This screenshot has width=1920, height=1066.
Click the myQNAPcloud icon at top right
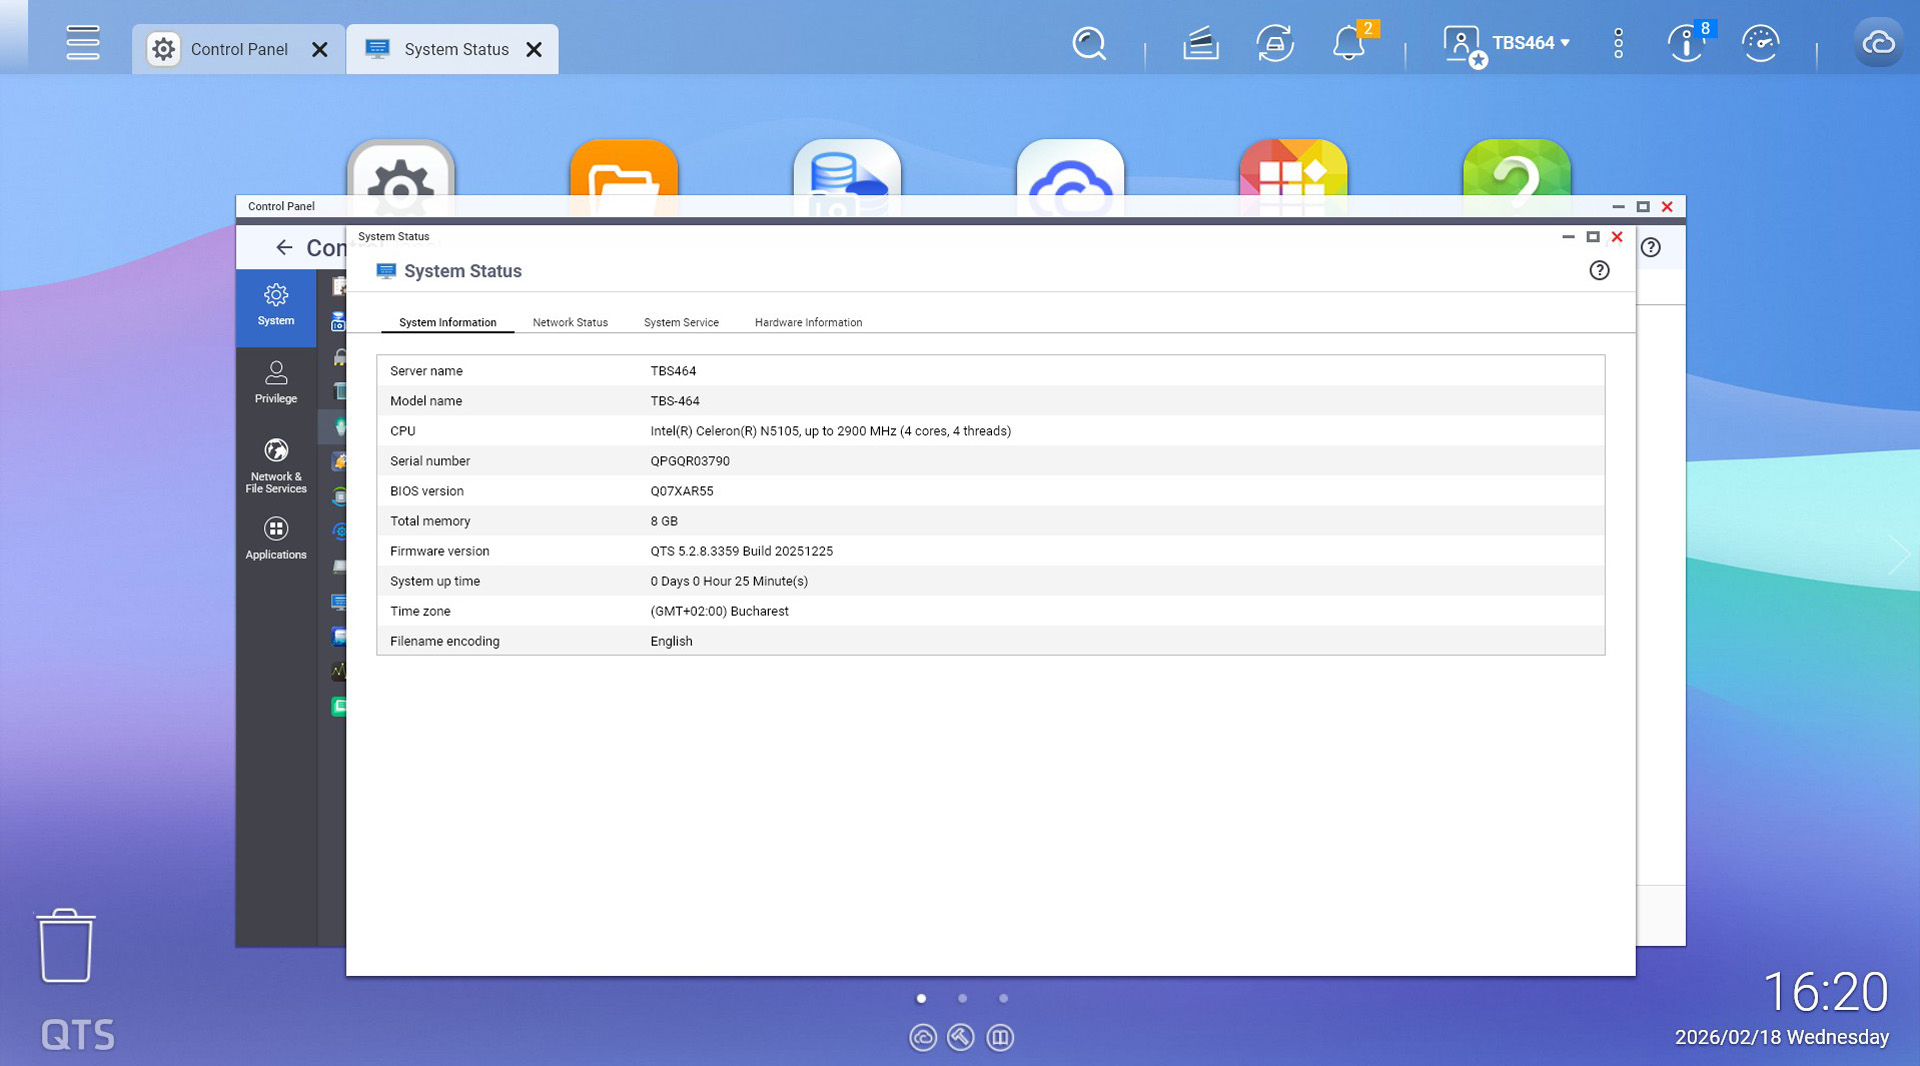1878,43
